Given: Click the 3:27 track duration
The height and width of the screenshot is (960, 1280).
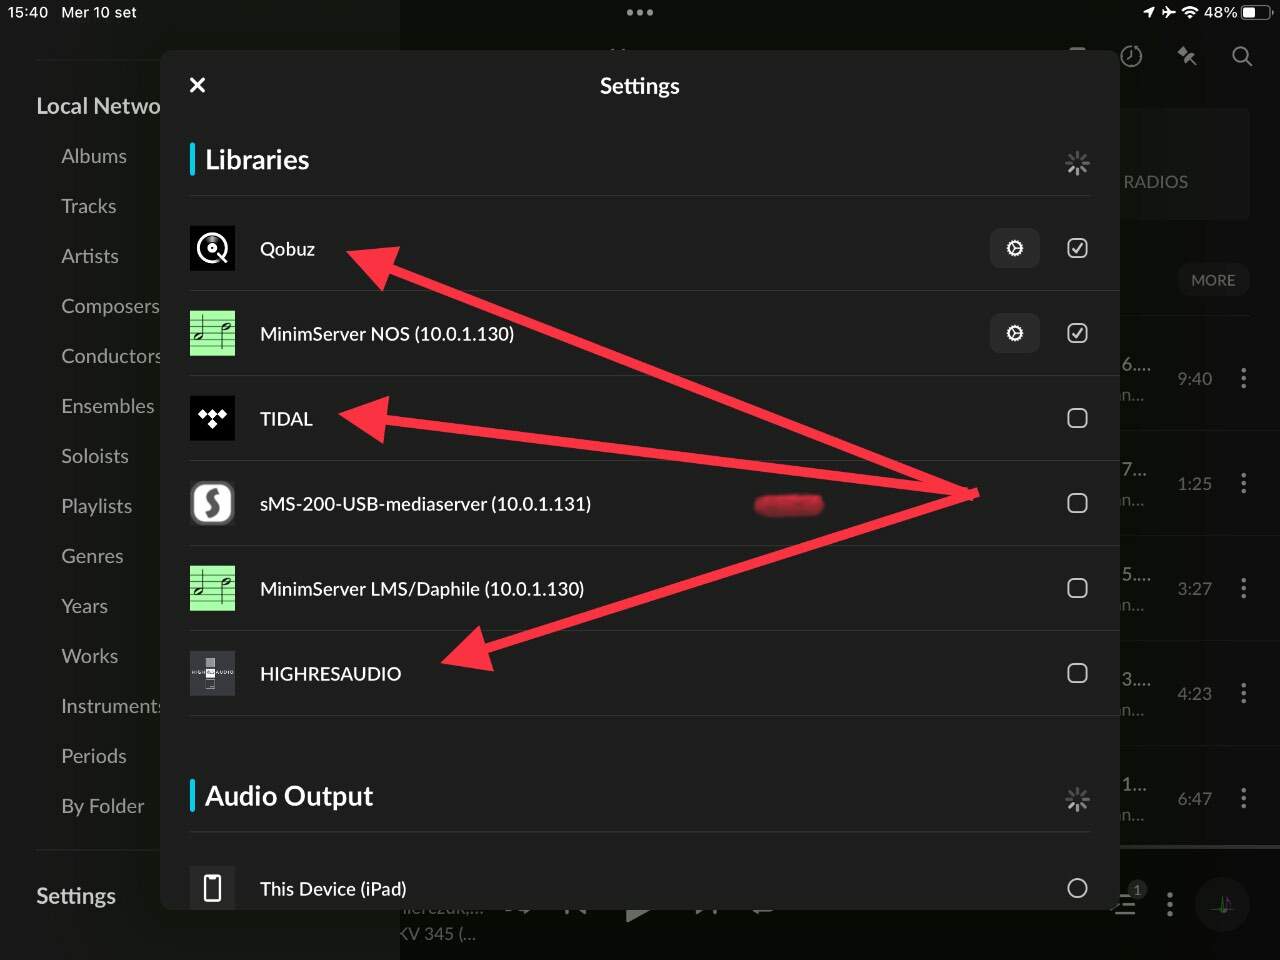Looking at the screenshot, I should 1194,588.
